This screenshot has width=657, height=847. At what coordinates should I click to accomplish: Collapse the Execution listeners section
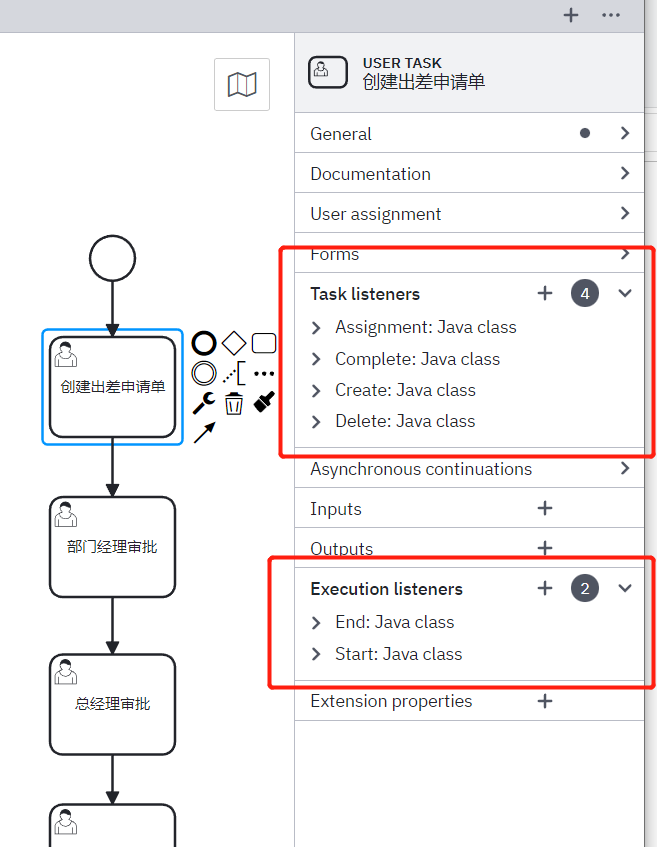click(625, 588)
